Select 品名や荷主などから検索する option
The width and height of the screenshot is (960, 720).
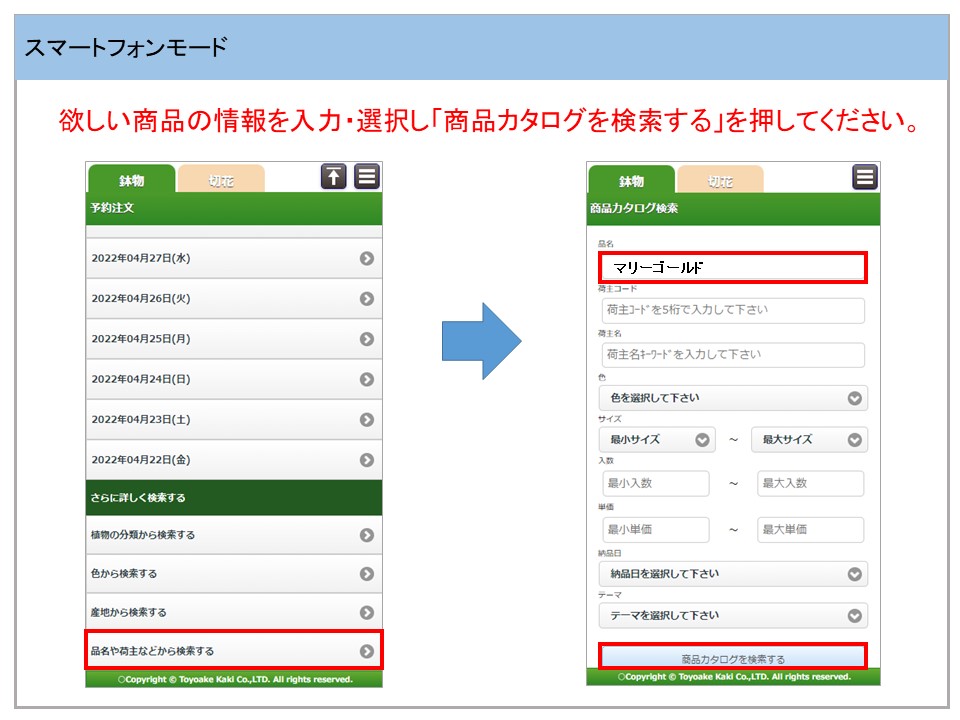coord(234,651)
